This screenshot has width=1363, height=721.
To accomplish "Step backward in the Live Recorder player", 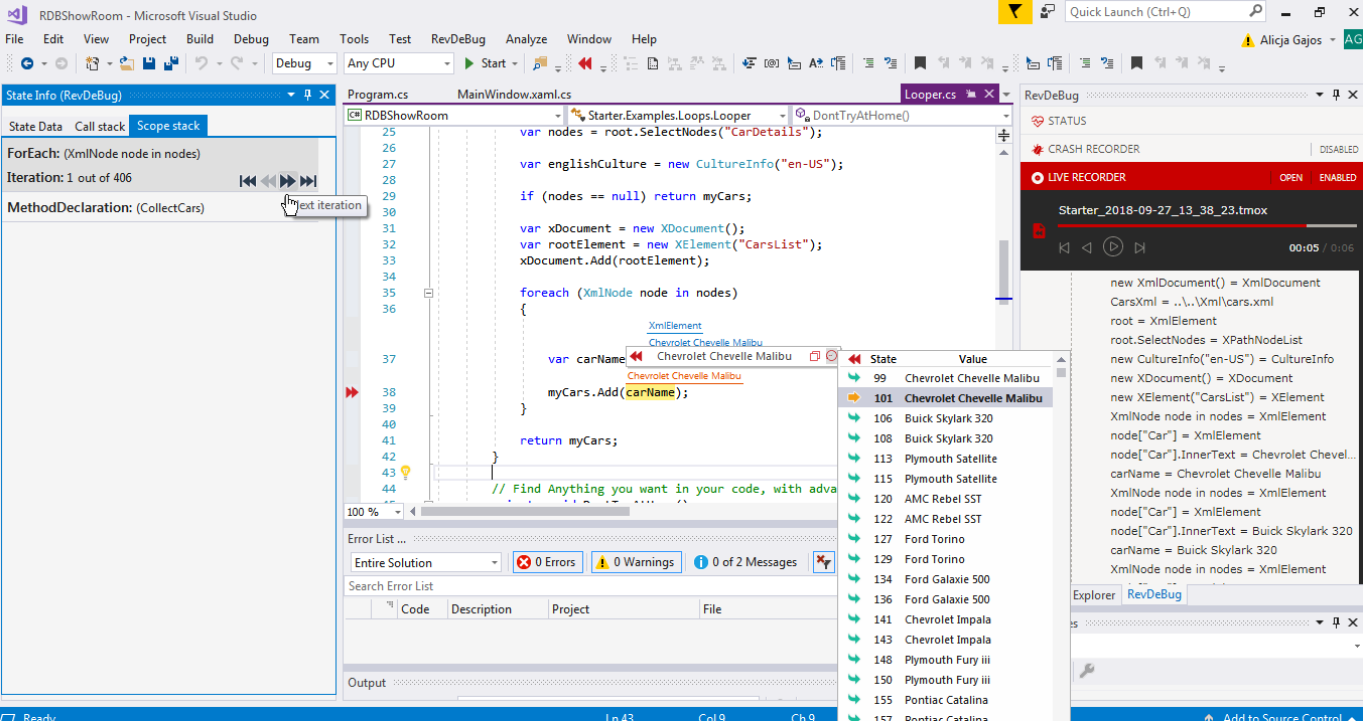I will pos(1087,247).
